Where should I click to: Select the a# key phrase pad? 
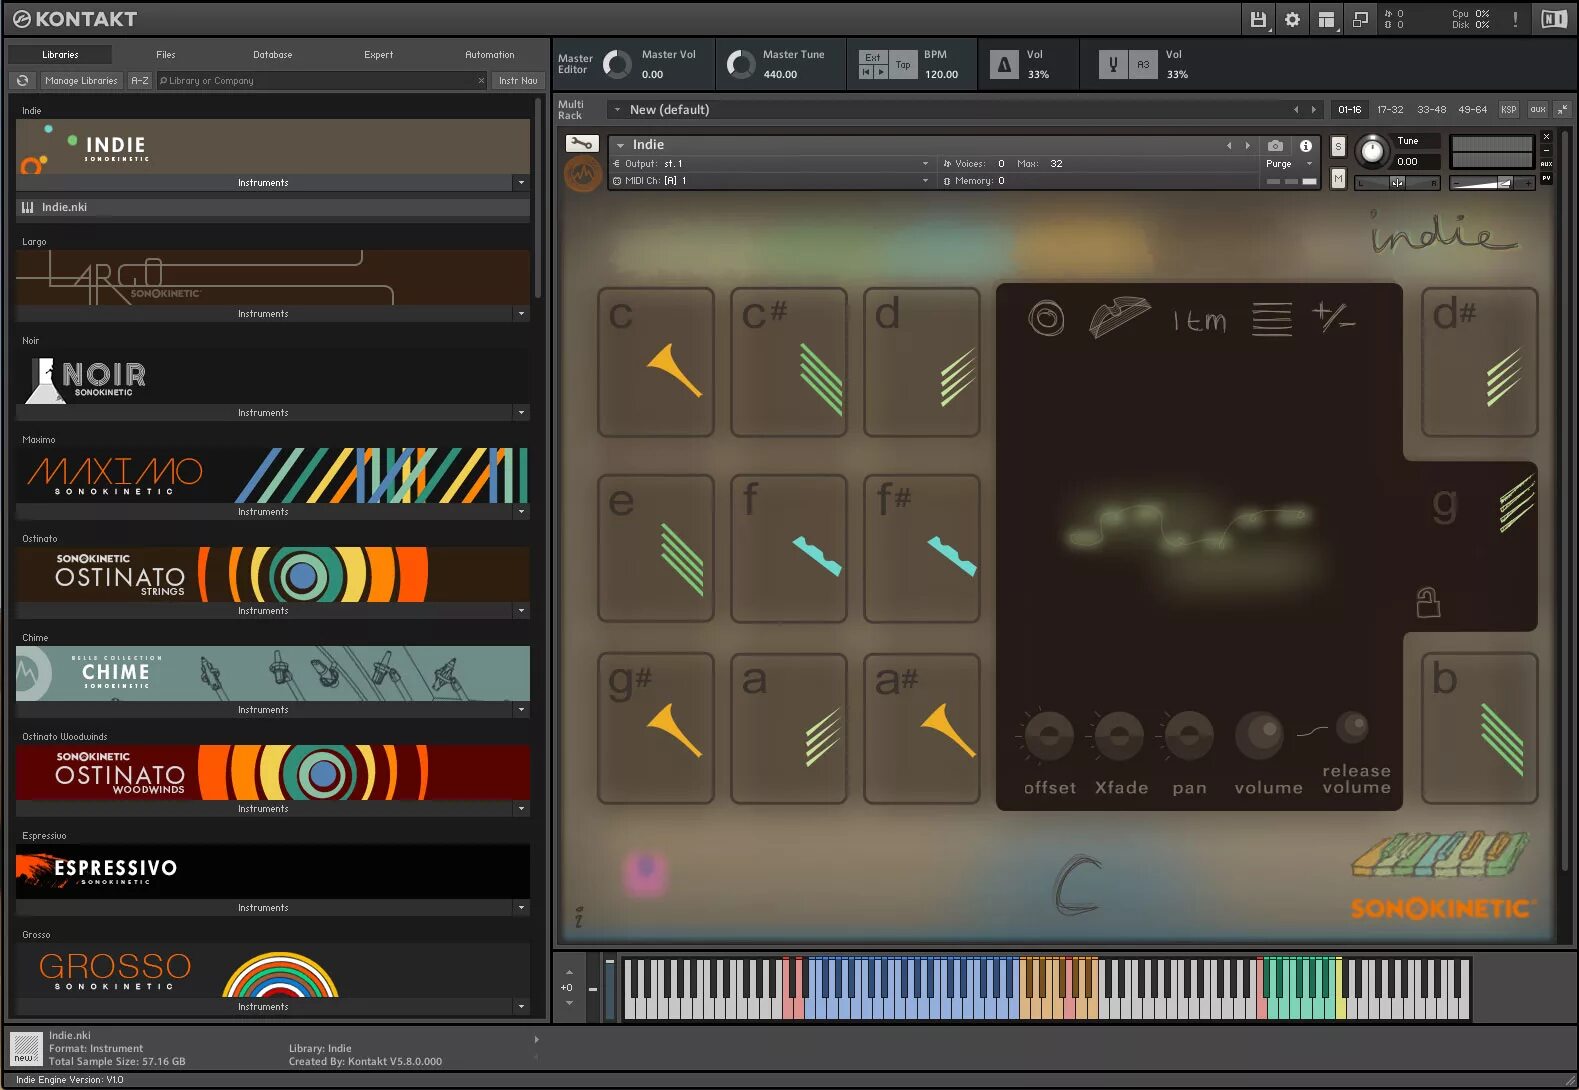click(x=921, y=728)
